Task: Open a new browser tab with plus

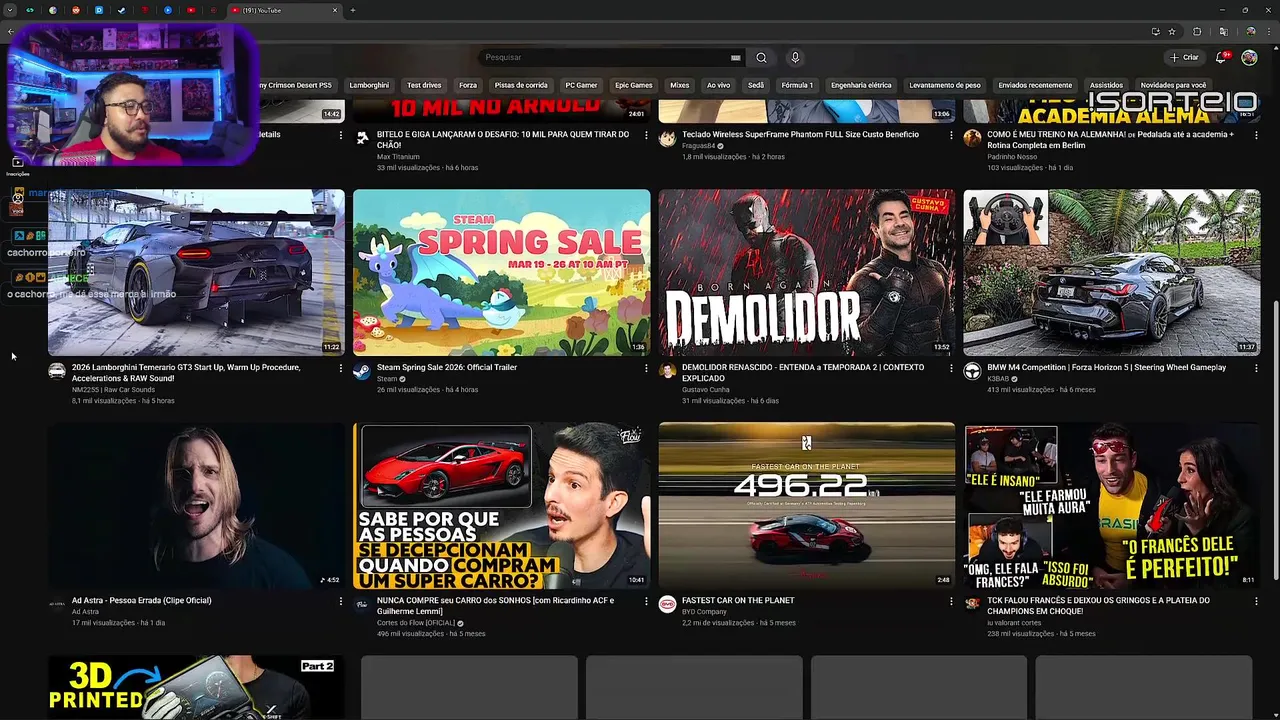Action: point(352,10)
